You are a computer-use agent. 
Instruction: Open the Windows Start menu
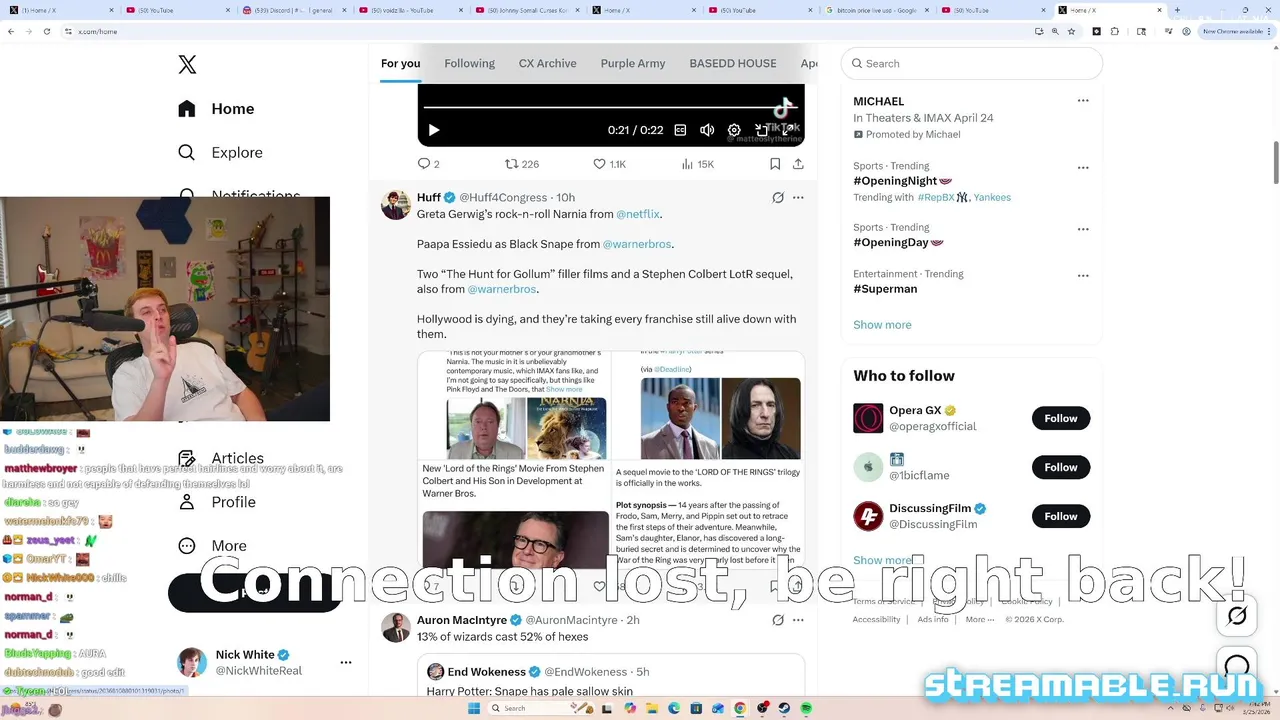474,708
